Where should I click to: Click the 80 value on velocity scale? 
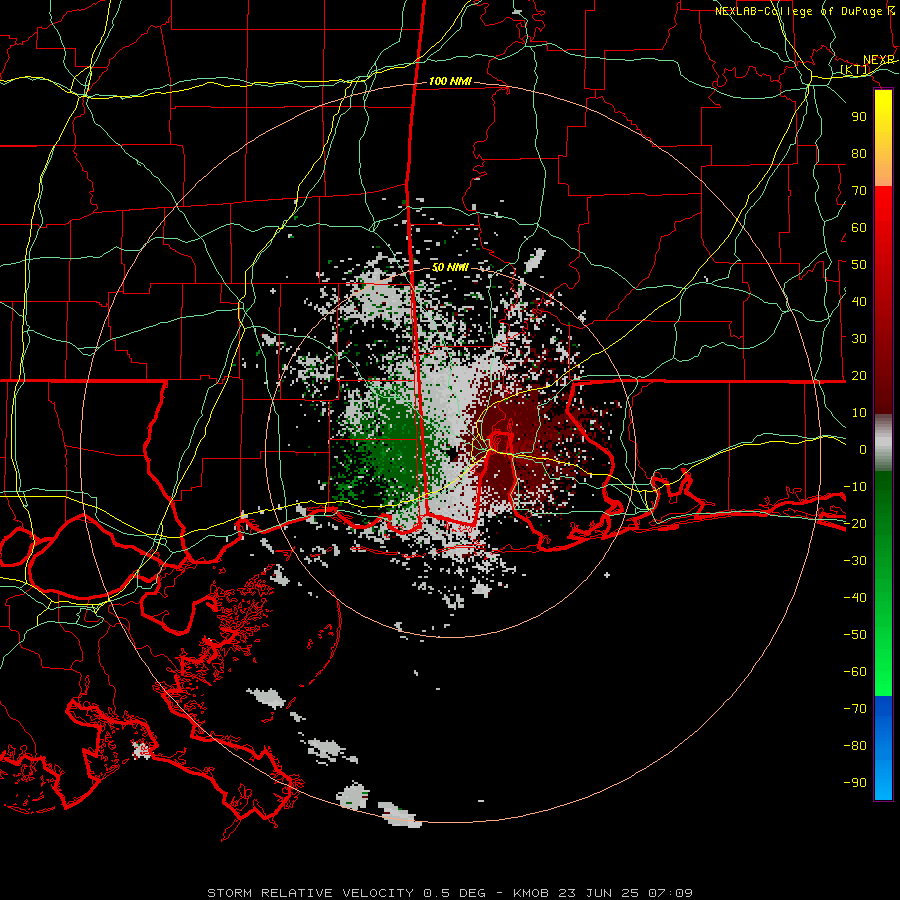pyautogui.click(x=859, y=154)
